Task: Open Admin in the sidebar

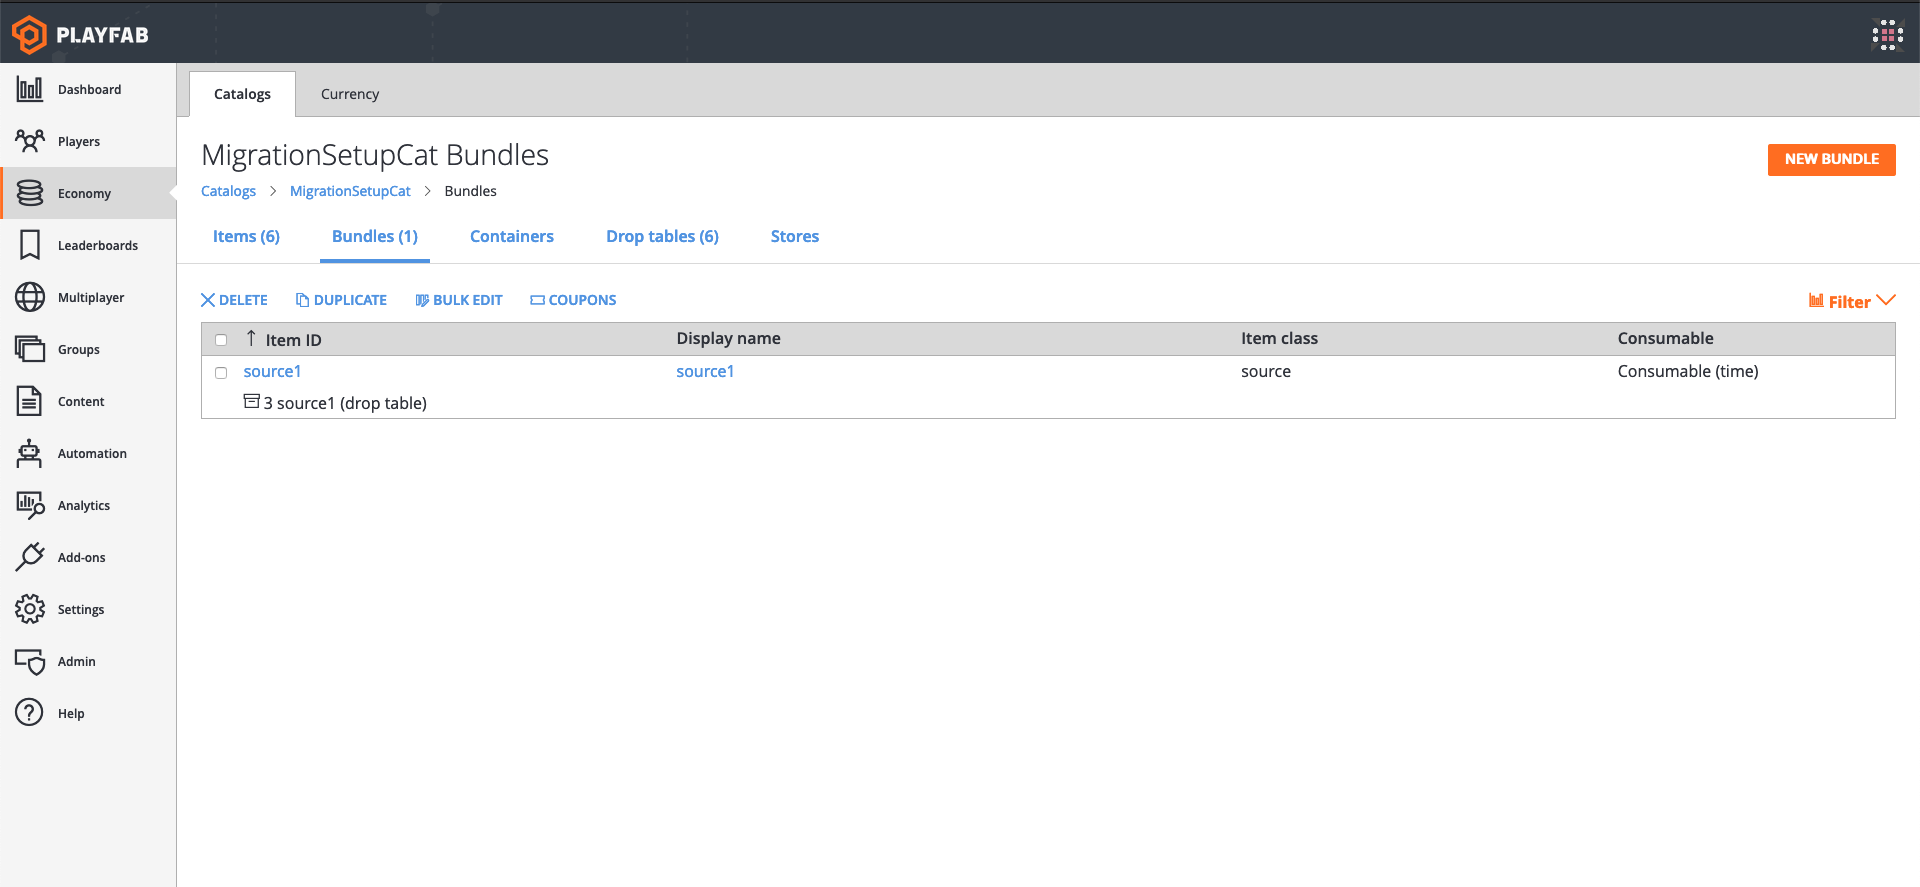Action: (88, 661)
